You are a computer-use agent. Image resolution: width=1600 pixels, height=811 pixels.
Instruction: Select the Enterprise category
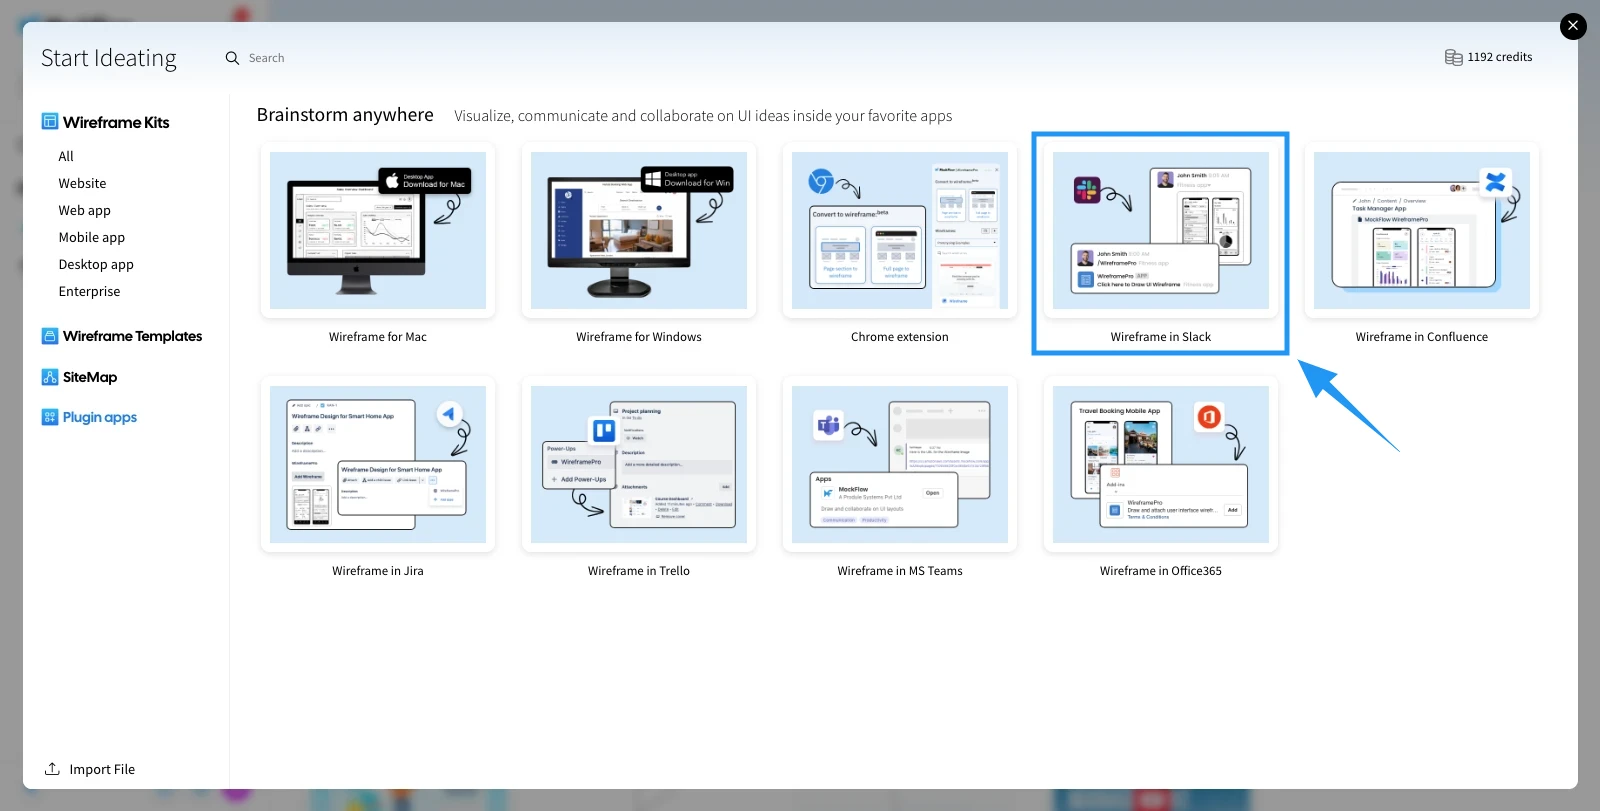click(89, 291)
